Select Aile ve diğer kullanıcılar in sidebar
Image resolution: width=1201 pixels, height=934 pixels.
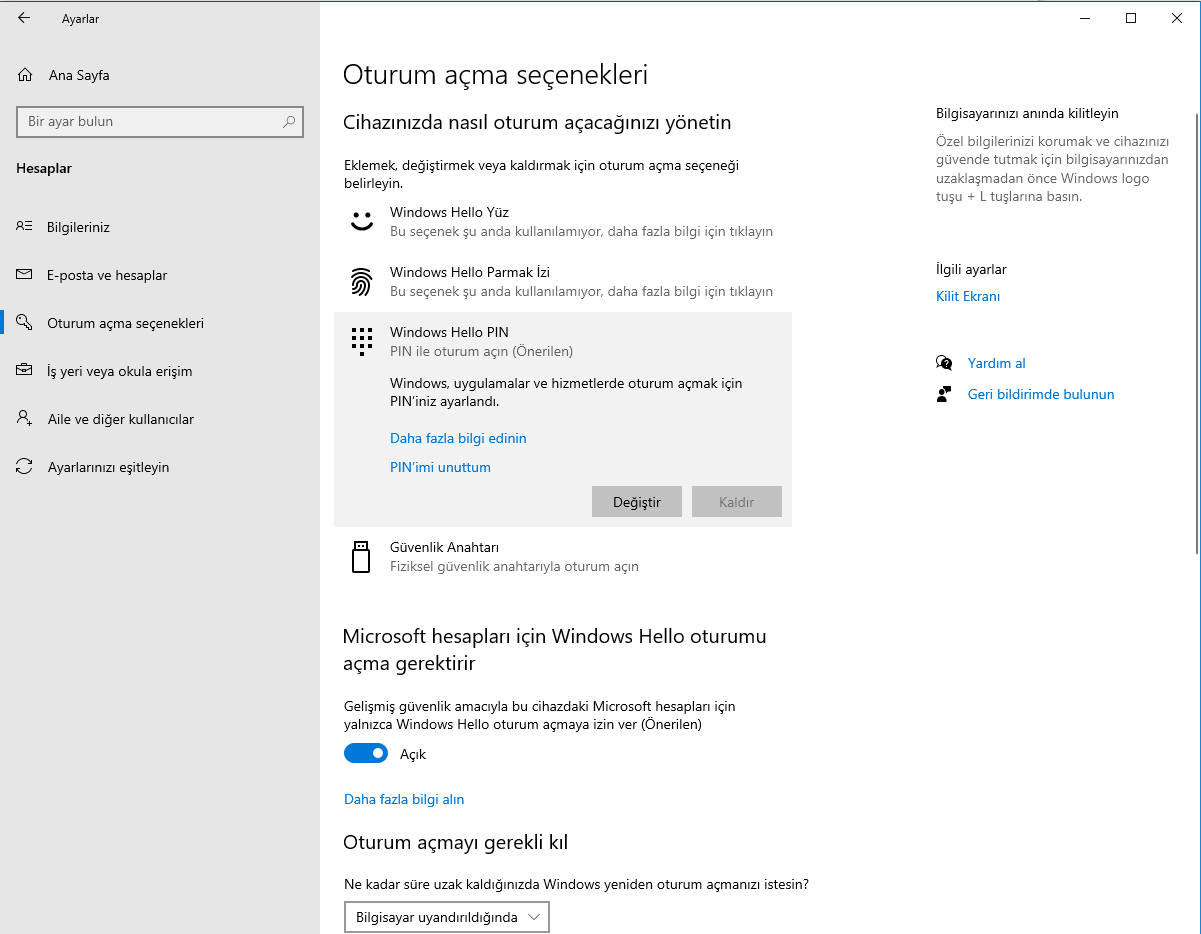[x=120, y=418]
